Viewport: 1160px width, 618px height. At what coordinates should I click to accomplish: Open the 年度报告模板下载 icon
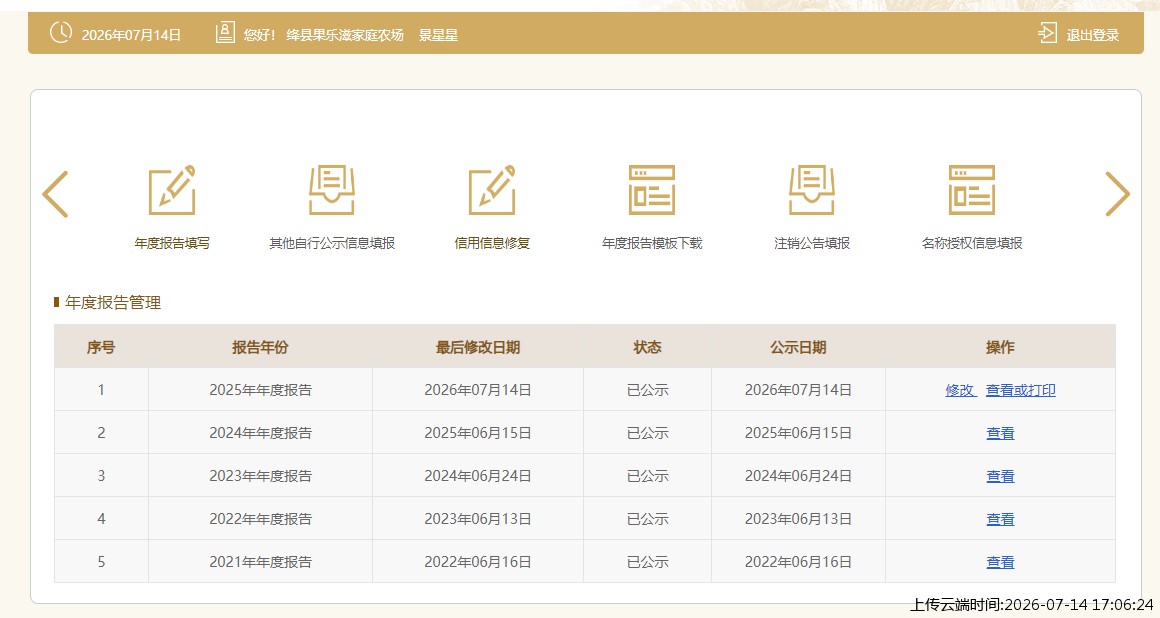click(652, 190)
